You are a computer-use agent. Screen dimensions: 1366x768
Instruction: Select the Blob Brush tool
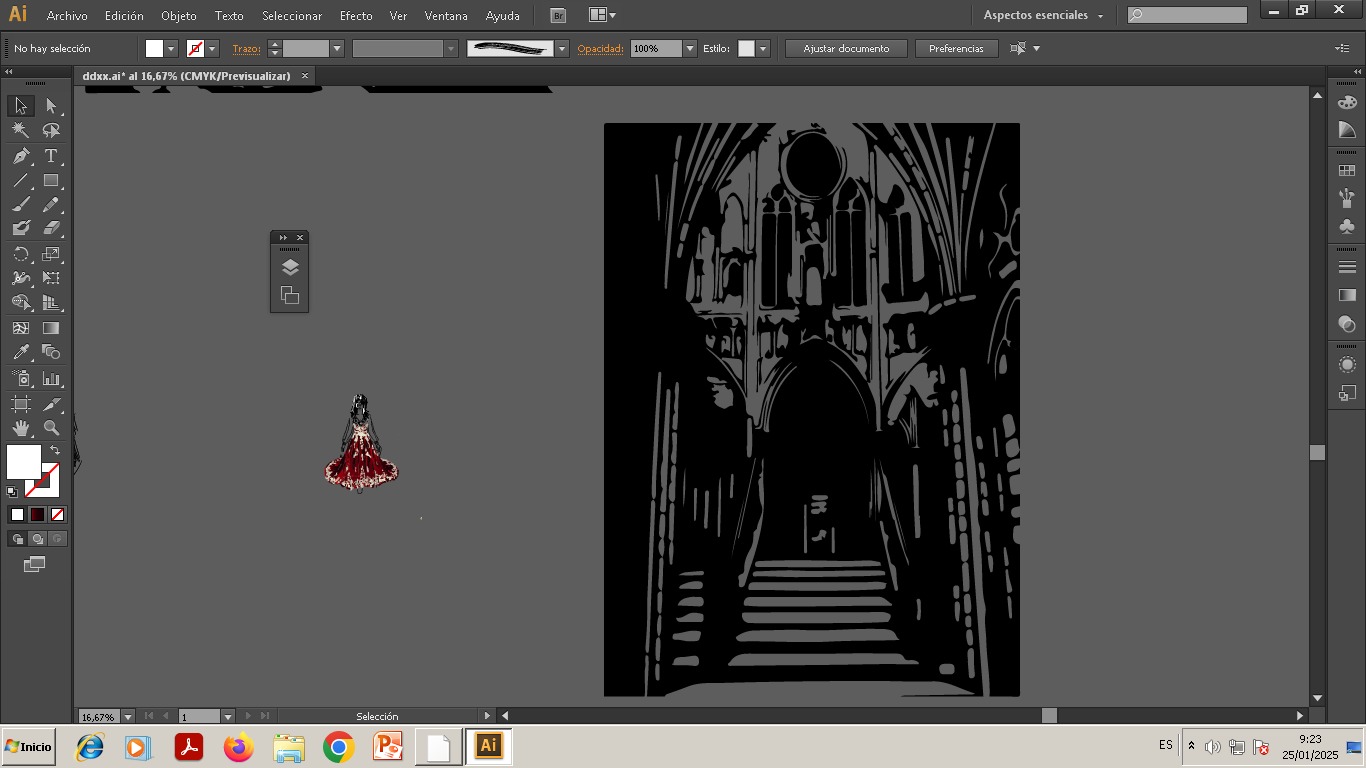click(20, 229)
